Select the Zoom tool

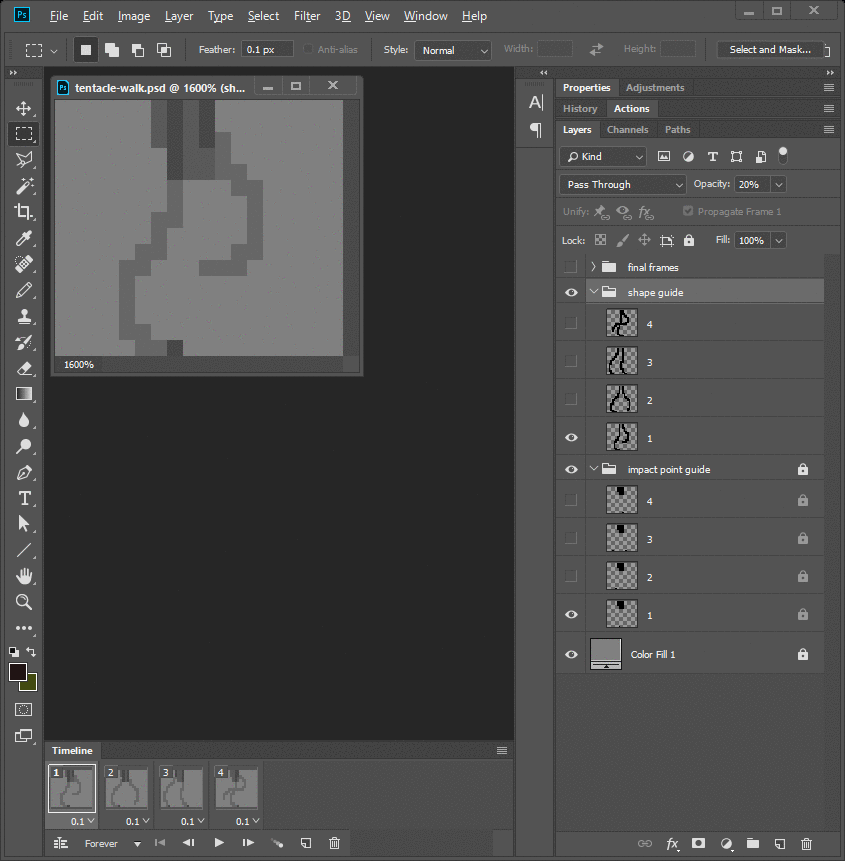tap(24, 602)
